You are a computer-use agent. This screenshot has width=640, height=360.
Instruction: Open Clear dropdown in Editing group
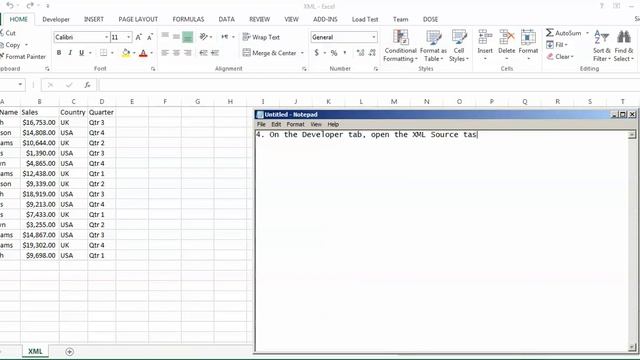pos(560,57)
